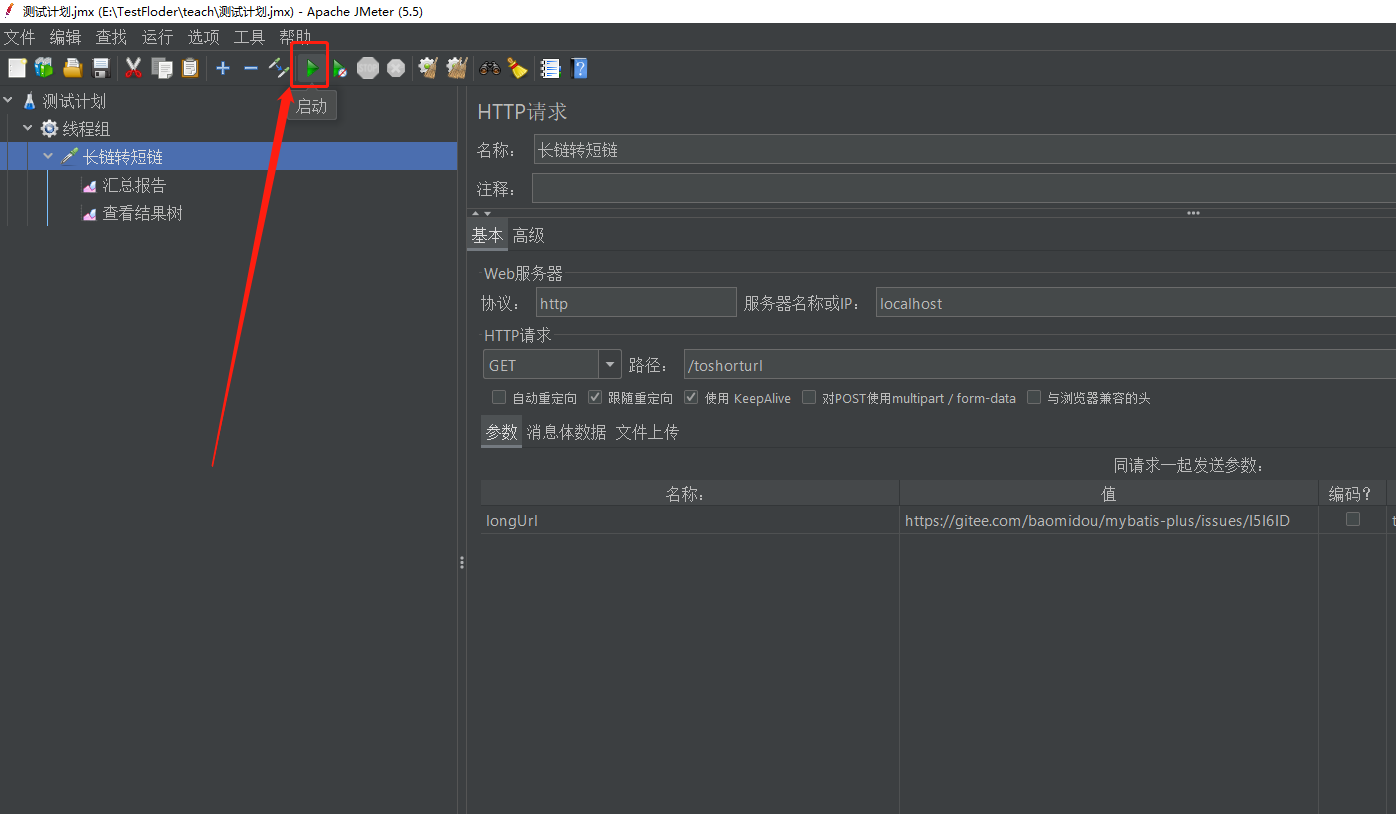Click the Cut scissors icon in toolbar
The height and width of the screenshot is (814, 1396).
coord(133,68)
